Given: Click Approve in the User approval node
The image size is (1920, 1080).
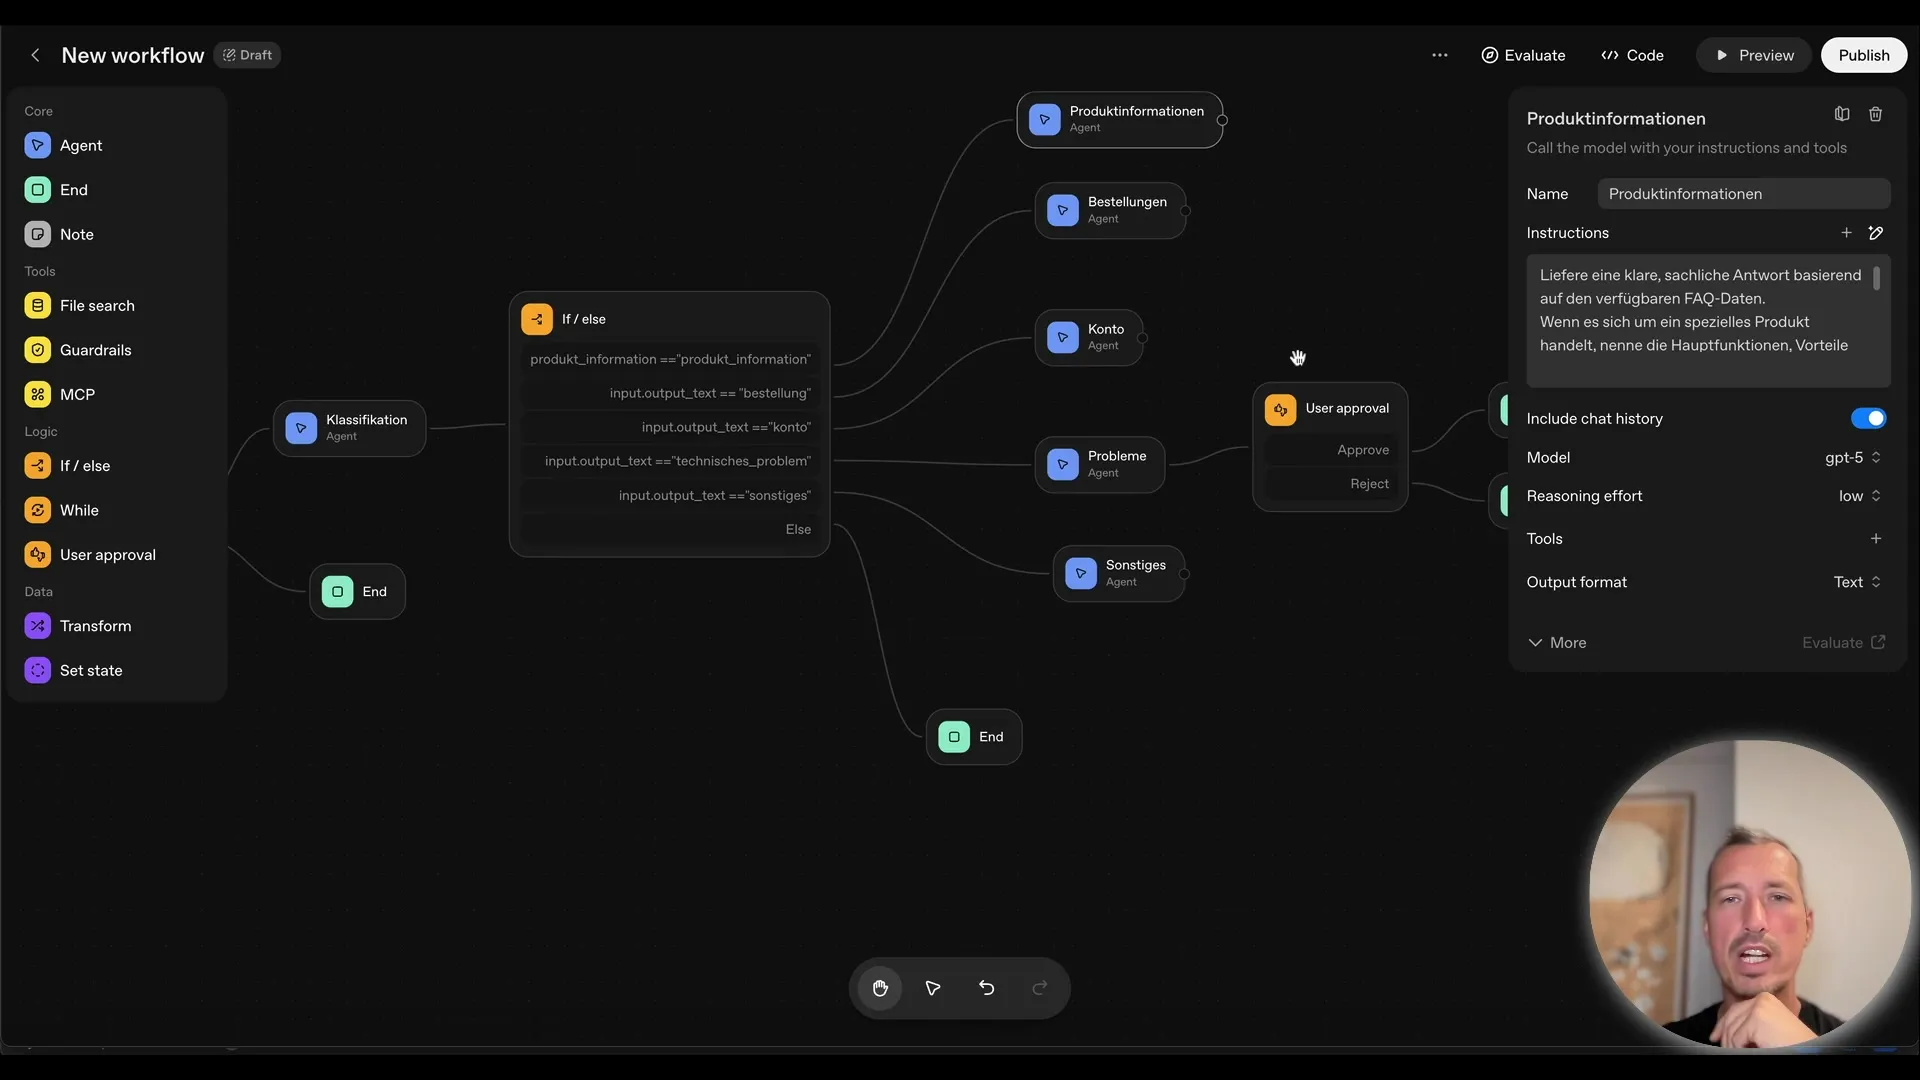Looking at the screenshot, I should pyautogui.click(x=1363, y=450).
